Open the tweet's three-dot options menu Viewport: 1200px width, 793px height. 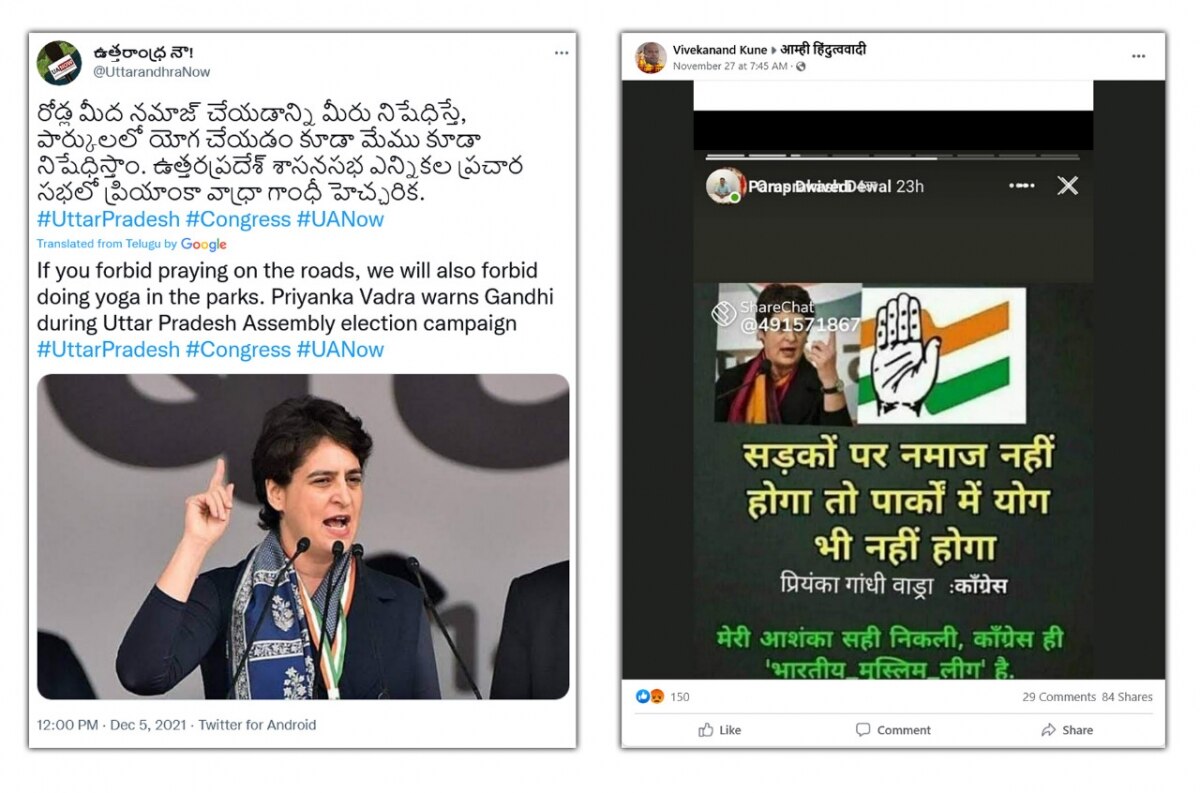(562, 51)
